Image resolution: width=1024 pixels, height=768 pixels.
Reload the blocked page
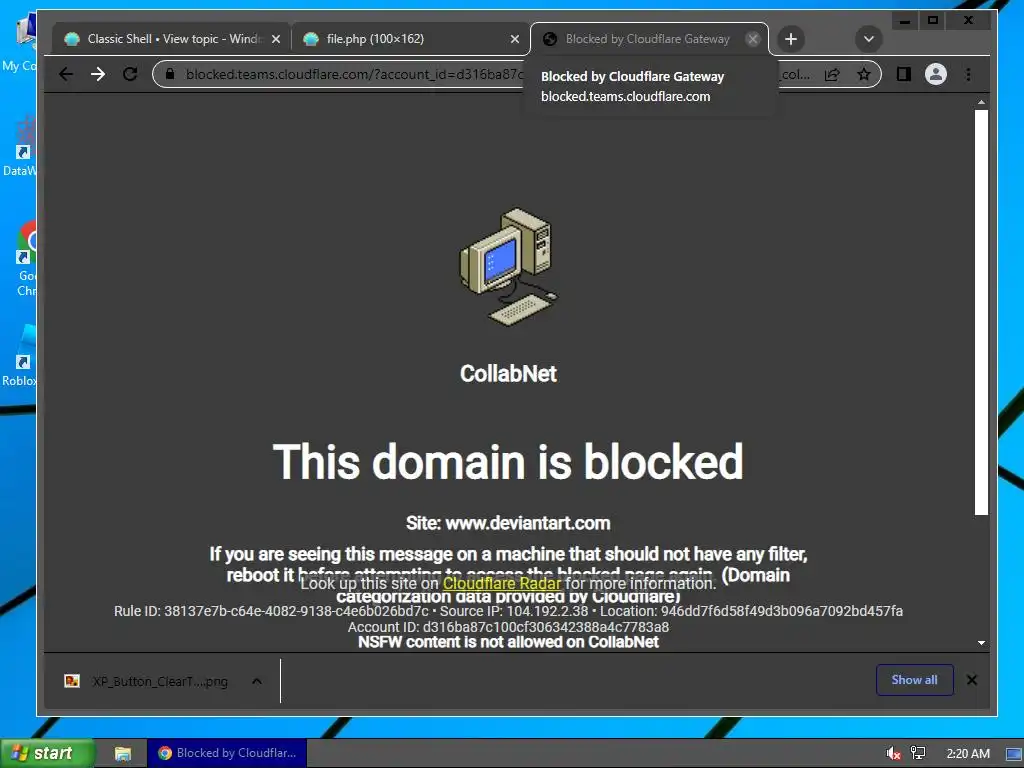pyautogui.click(x=130, y=74)
